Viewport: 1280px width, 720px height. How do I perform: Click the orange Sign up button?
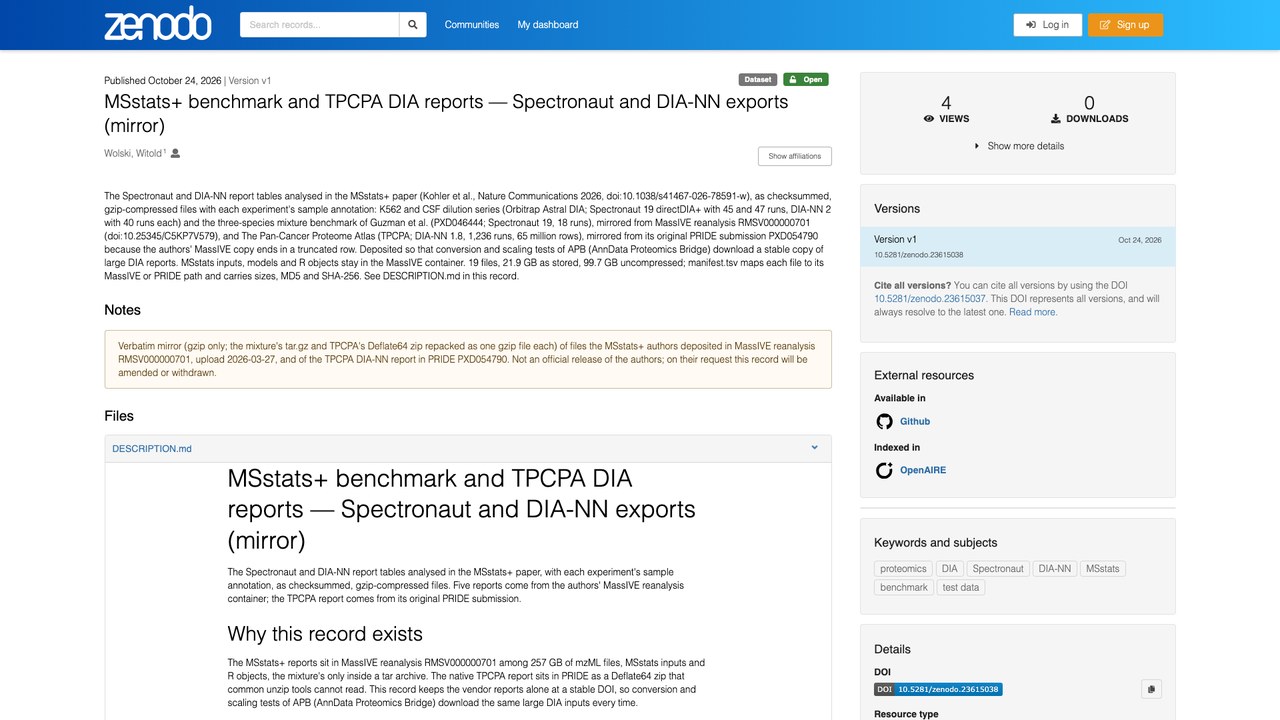pyautogui.click(x=1125, y=25)
